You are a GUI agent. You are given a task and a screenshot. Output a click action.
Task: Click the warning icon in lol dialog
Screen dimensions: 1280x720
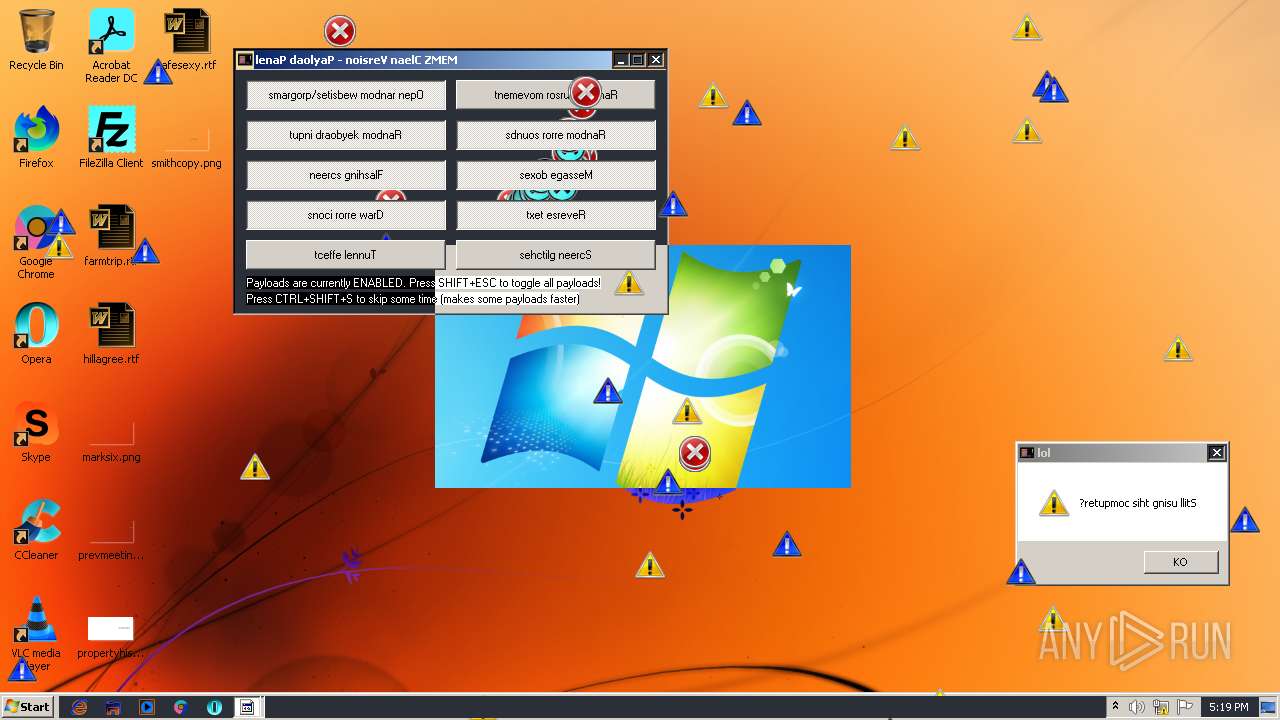coord(1053,503)
